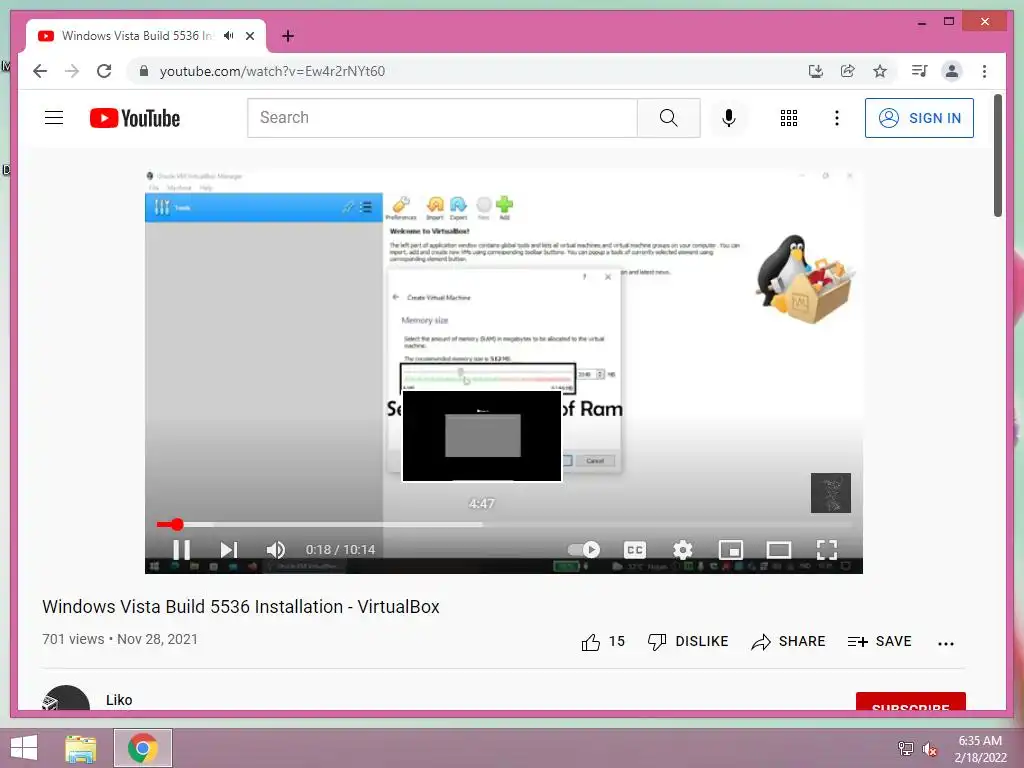Pause the video
1024x768 pixels.
point(182,550)
